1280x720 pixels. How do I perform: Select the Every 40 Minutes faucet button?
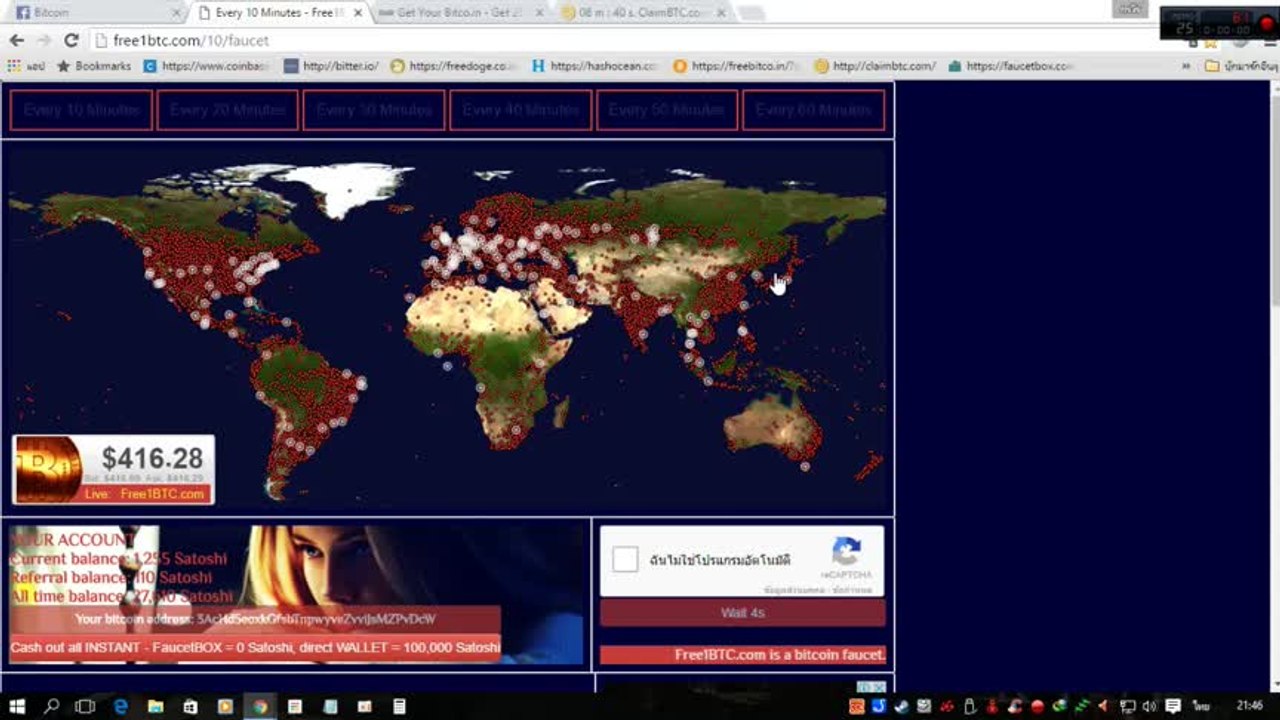520,110
